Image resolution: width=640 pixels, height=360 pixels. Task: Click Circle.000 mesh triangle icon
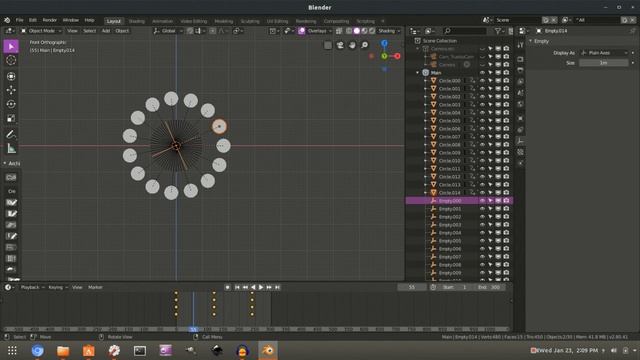[433, 81]
